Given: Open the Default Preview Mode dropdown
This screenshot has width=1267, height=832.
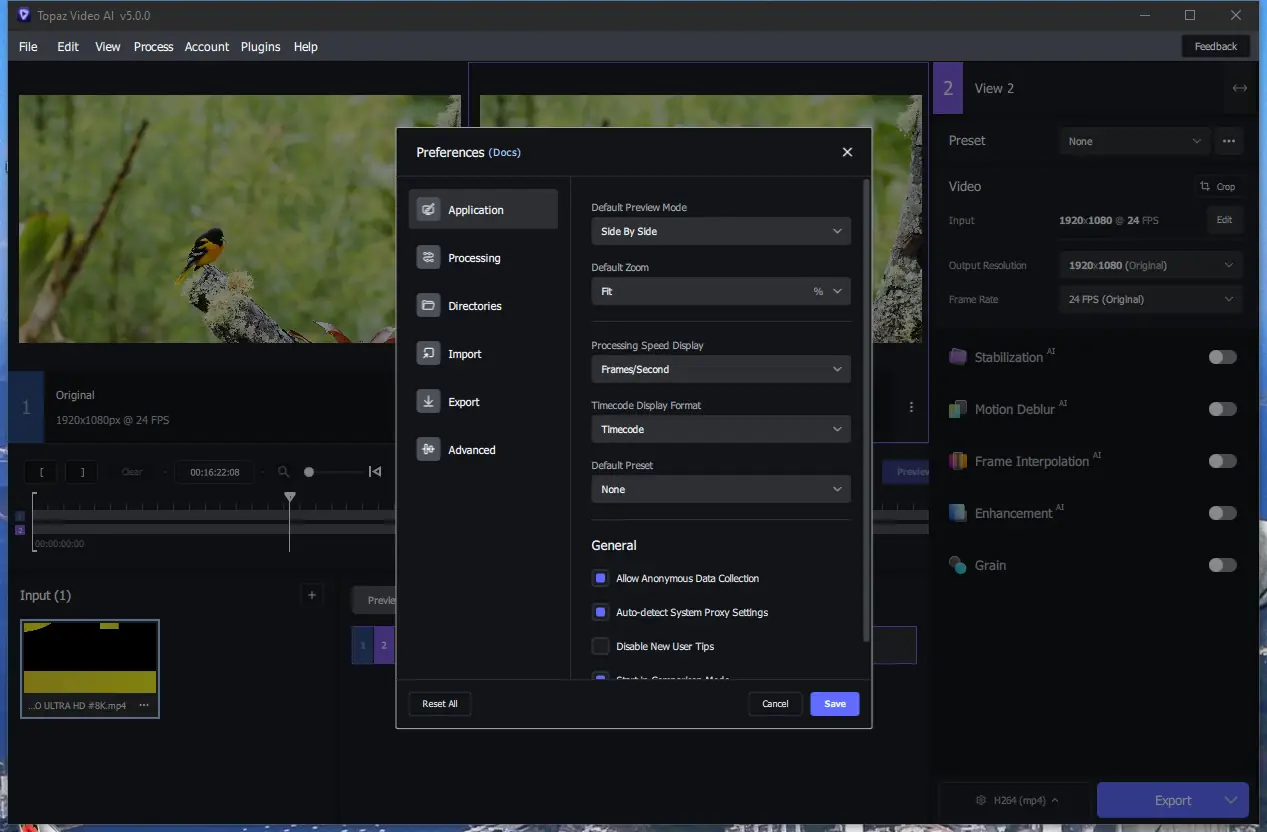Looking at the screenshot, I should (x=721, y=231).
